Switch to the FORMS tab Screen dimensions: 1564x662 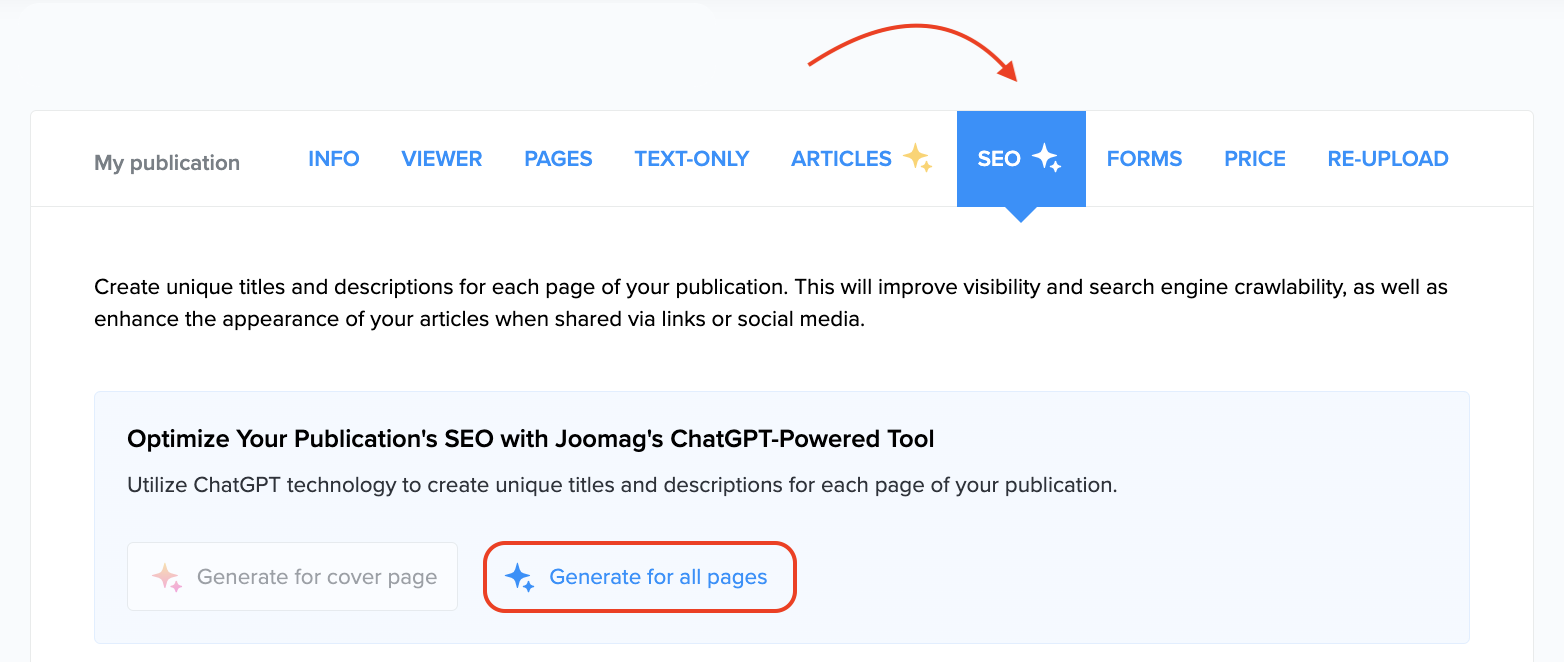(1144, 159)
